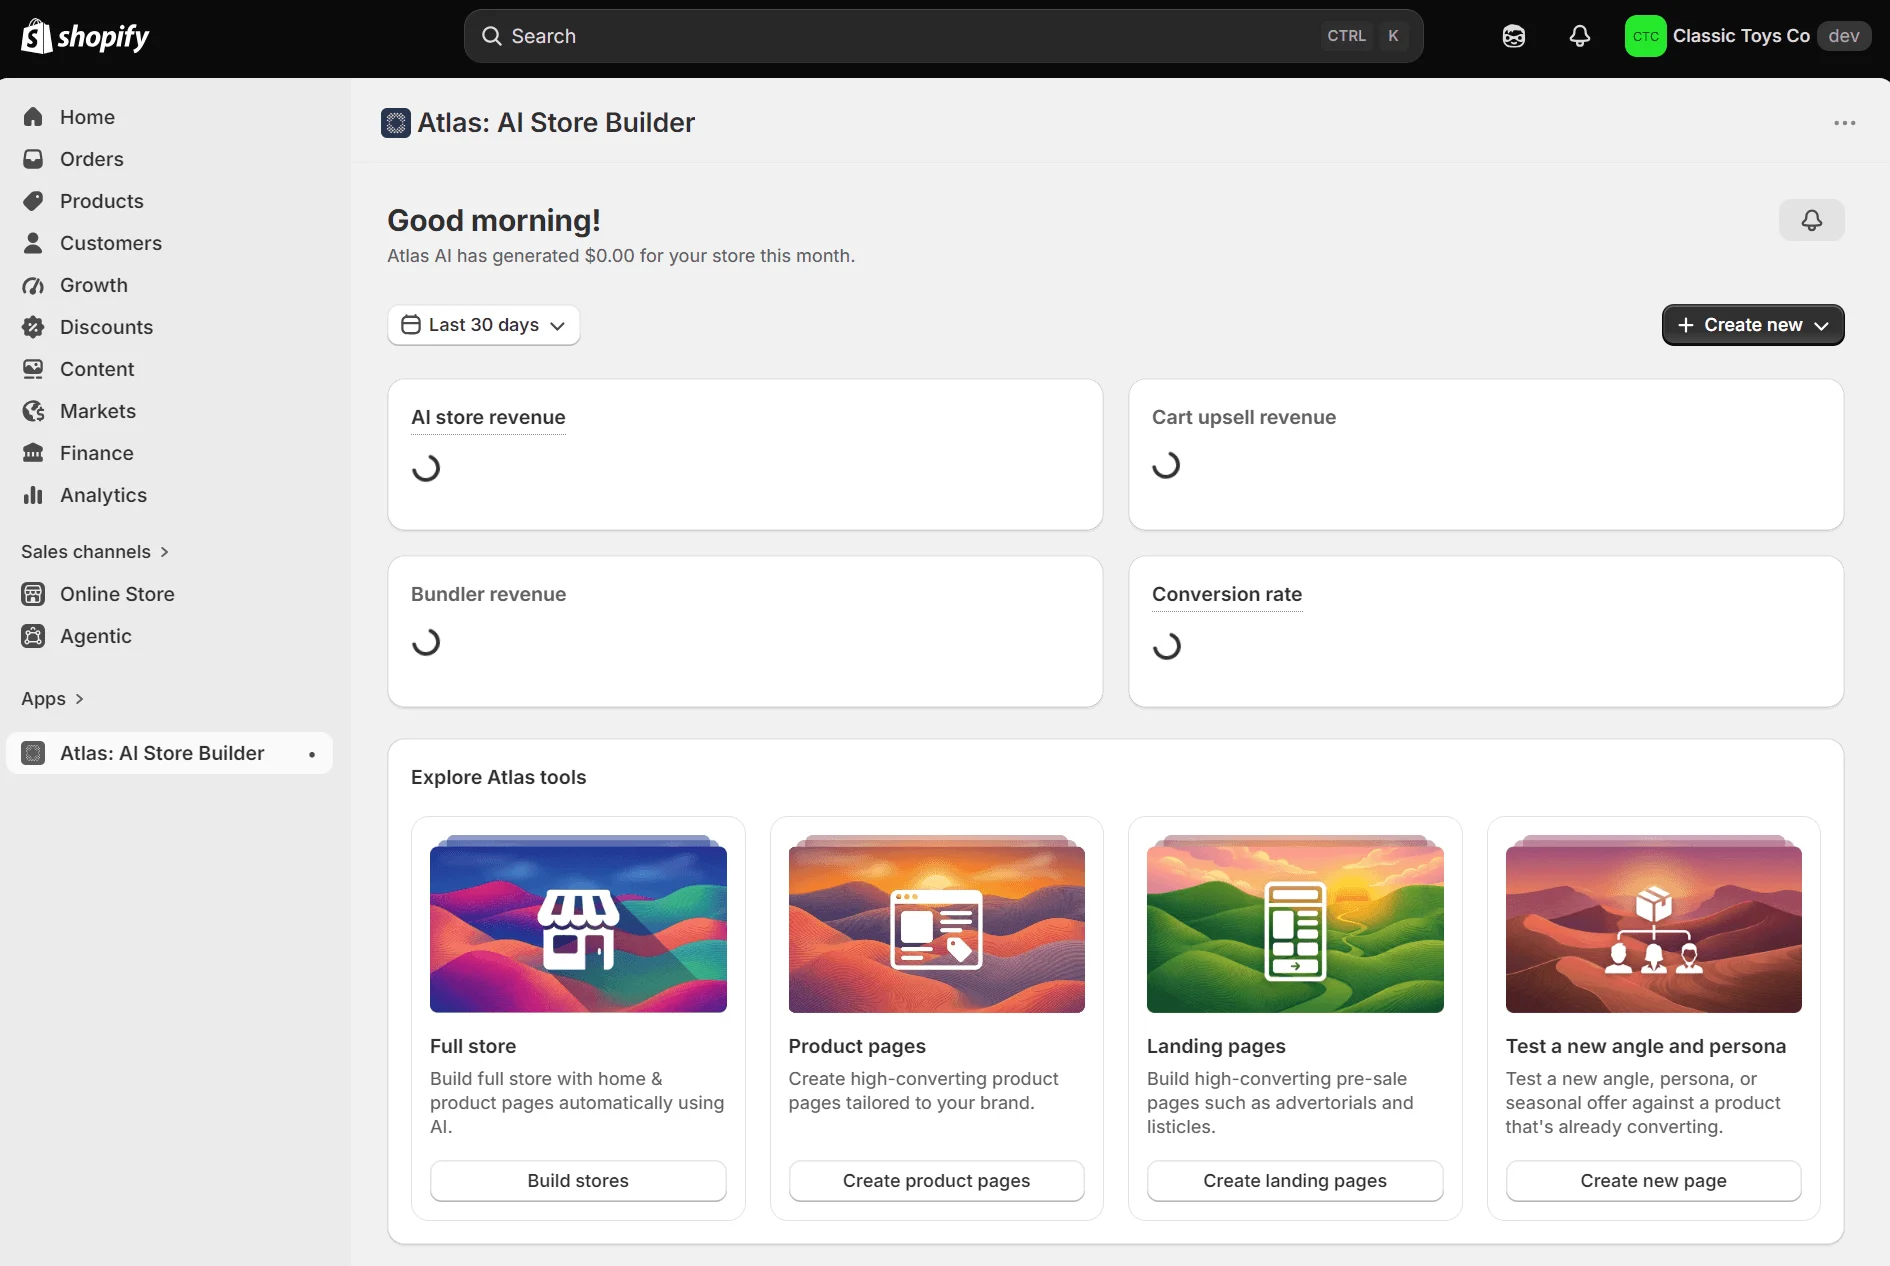The width and height of the screenshot is (1890, 1266).
Task: Click the Full store thumbnail image
Action: tap(578, 925)
